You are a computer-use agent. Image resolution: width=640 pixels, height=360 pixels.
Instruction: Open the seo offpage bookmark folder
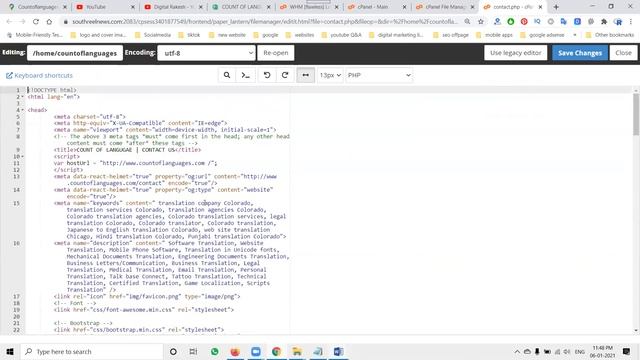451,35
